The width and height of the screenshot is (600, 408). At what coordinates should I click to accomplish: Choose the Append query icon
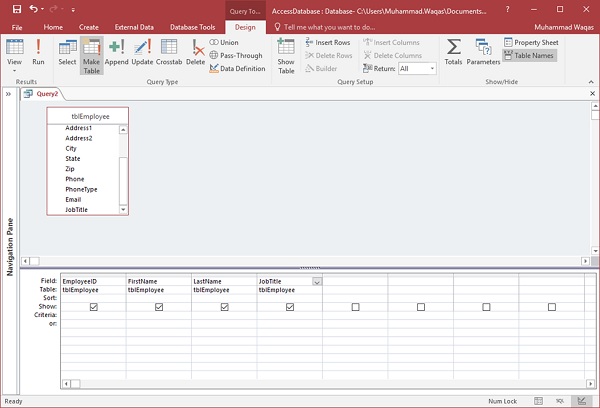[x=117, y=51]
